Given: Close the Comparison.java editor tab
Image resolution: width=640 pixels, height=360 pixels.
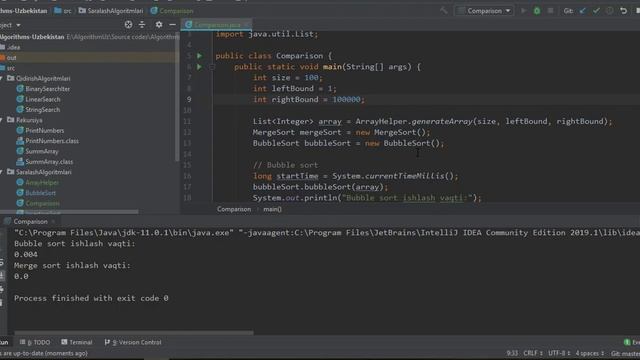Looking at the screenshot, I should pyautogui.click(x=247, y=25).
